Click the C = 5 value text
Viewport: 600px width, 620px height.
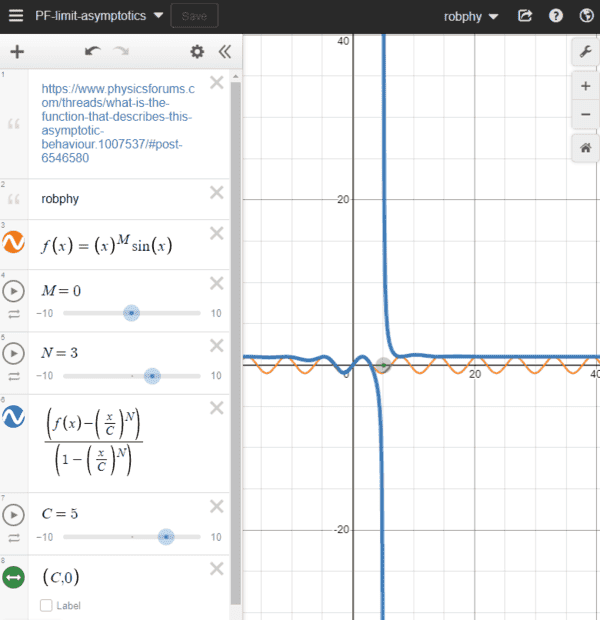(x=60, y=514)
